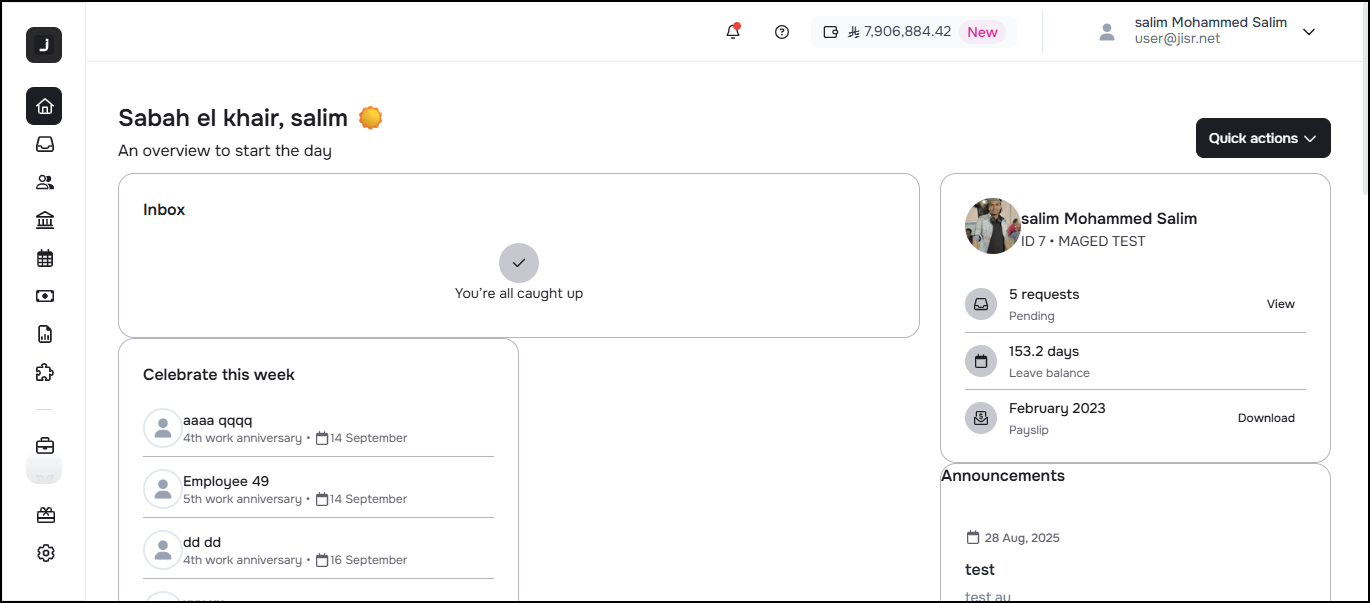Open the bank building icon in sidebar
Image resolution: width=1370 pixels, height=603 pixels.
click(x=44, y=220)
